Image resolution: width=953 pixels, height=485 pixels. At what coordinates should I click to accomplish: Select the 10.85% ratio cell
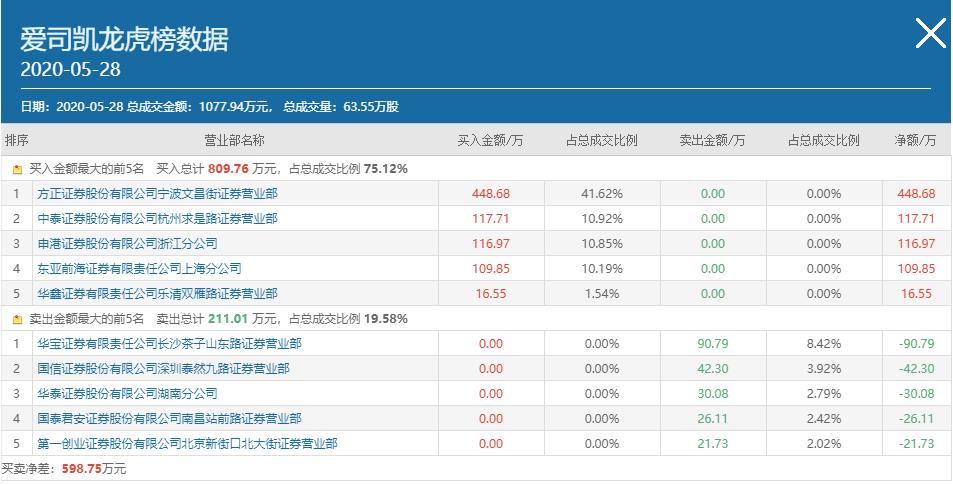(x=602, y=244)
